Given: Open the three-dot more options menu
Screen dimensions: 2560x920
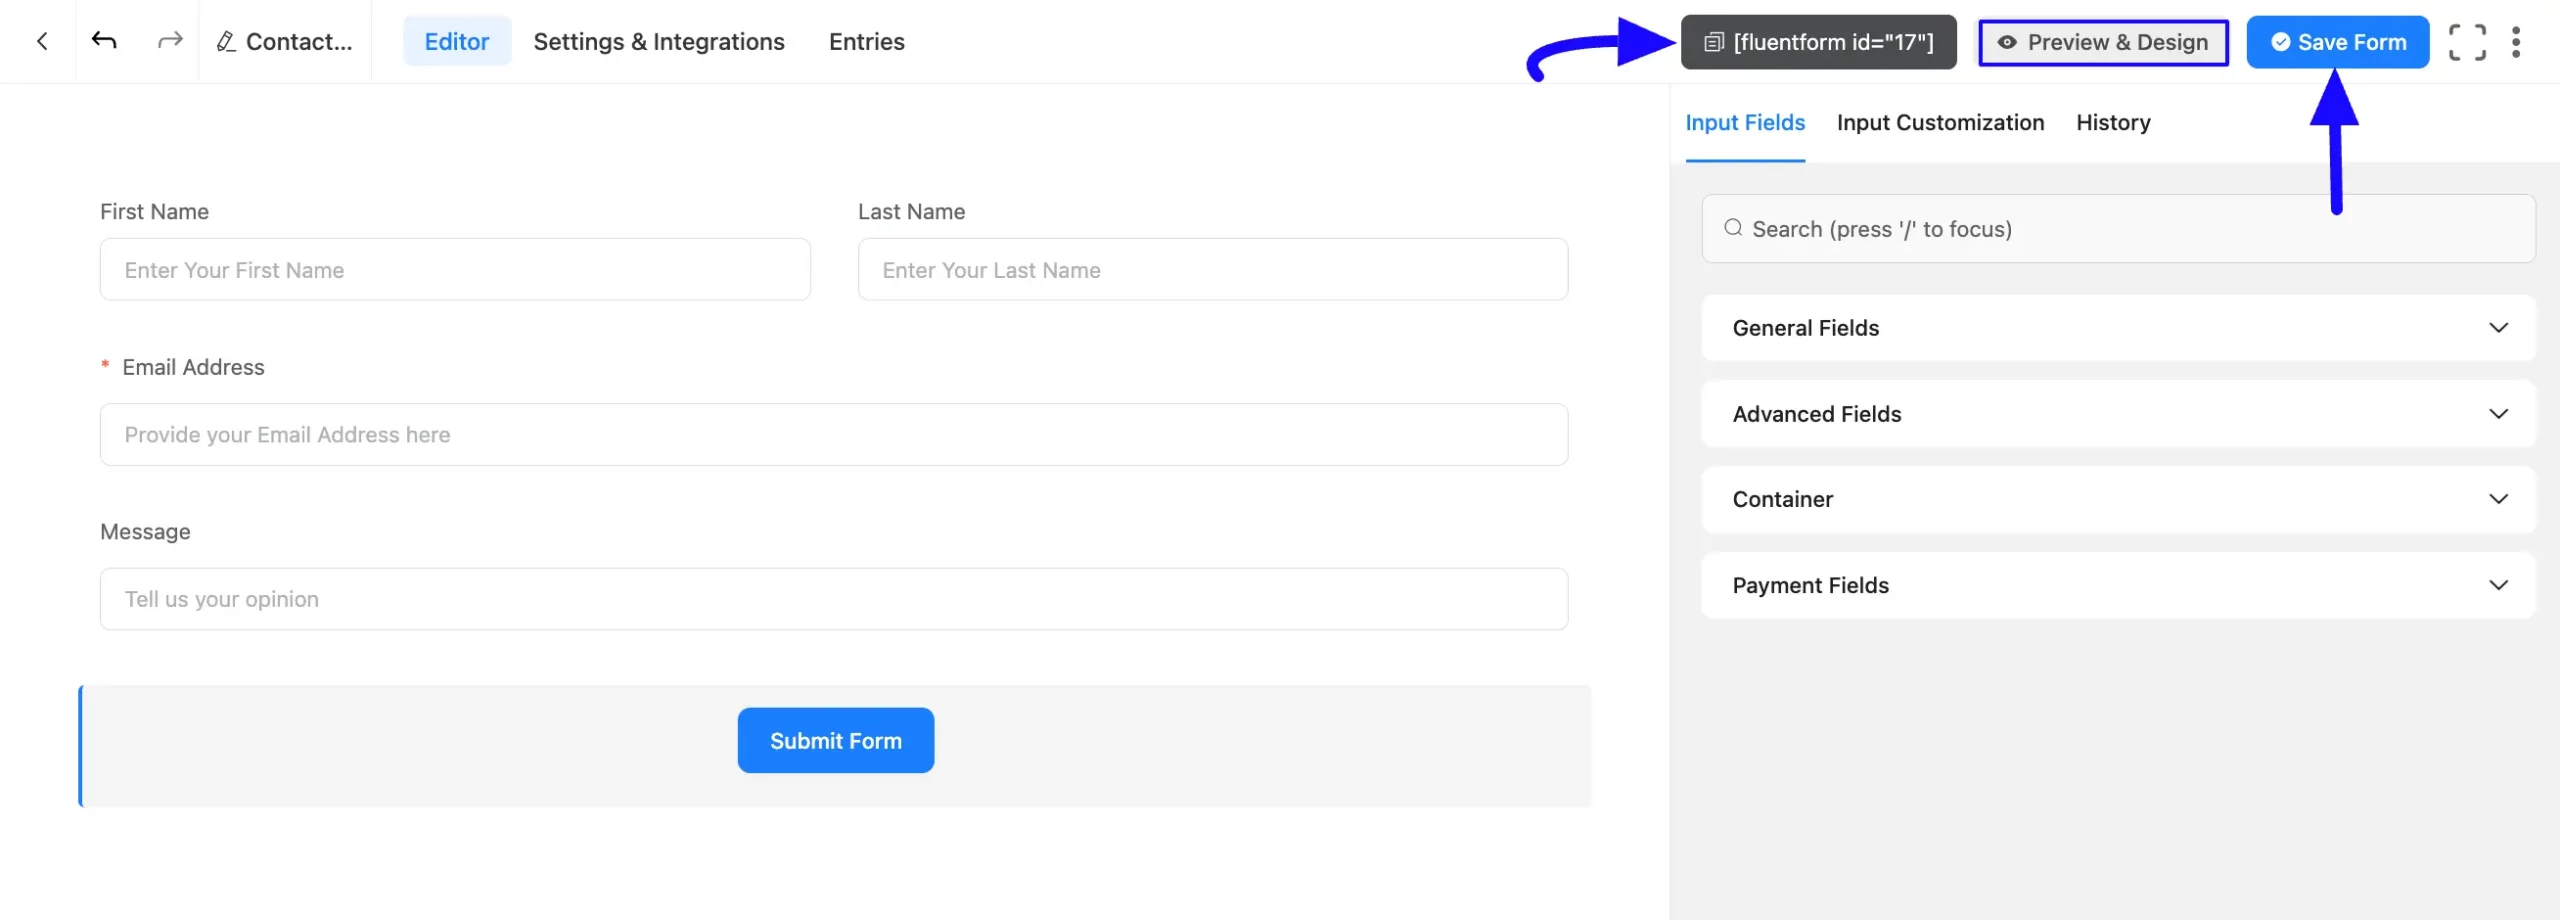Looking at the screenshot, I should (x=2516, y=42).
